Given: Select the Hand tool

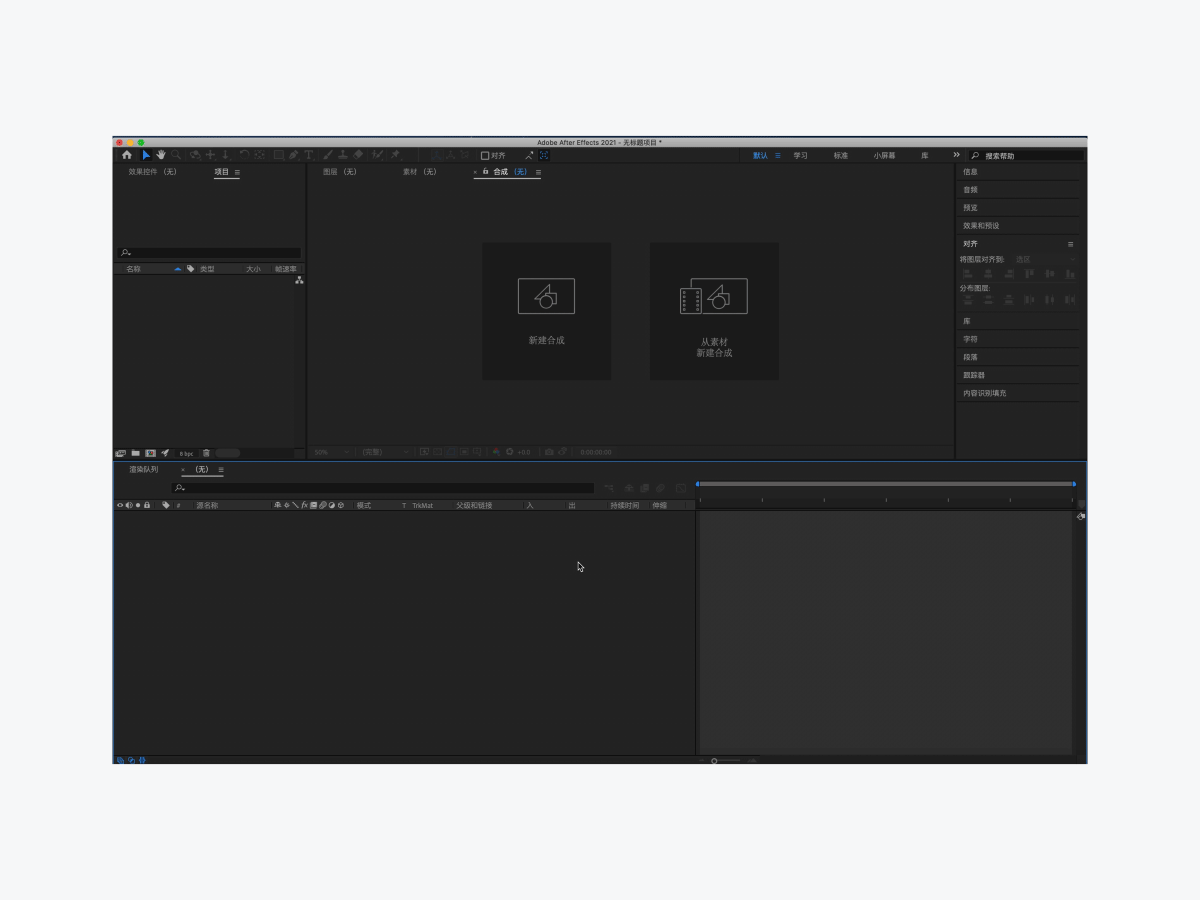Looking at the screenshot, I should point(161,155).
